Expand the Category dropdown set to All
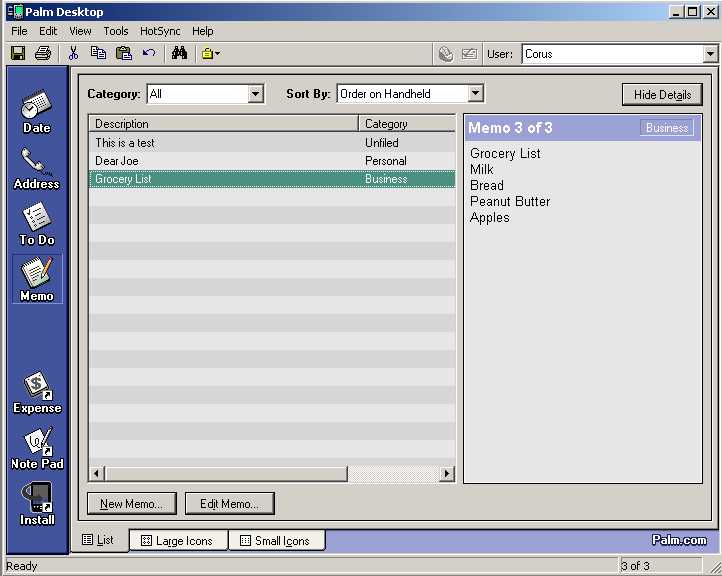722x576 pixels. [255, 94]
